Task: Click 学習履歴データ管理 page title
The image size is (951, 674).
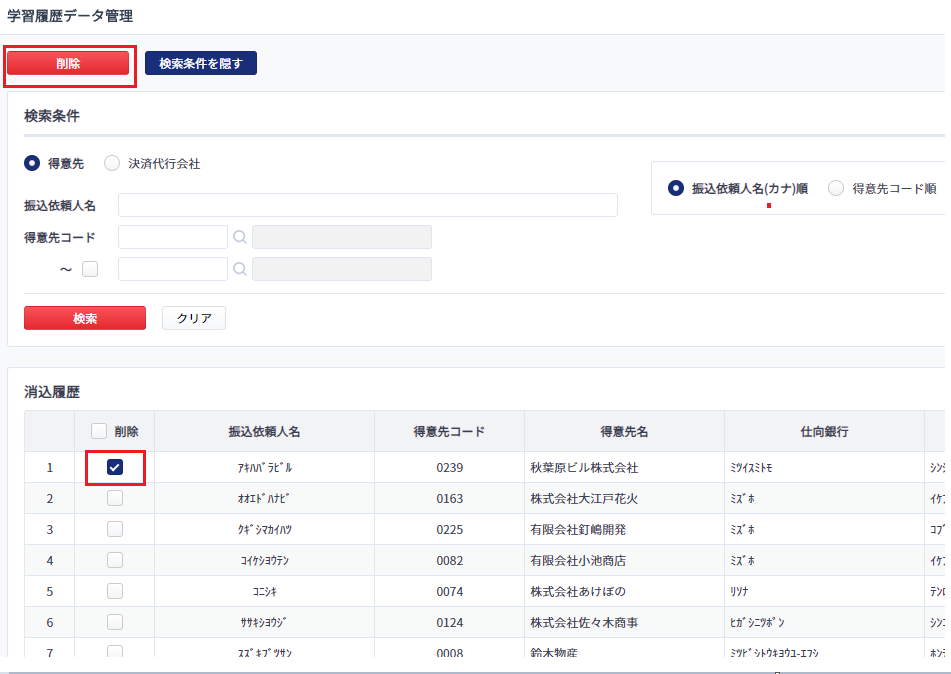Action: 70,16
